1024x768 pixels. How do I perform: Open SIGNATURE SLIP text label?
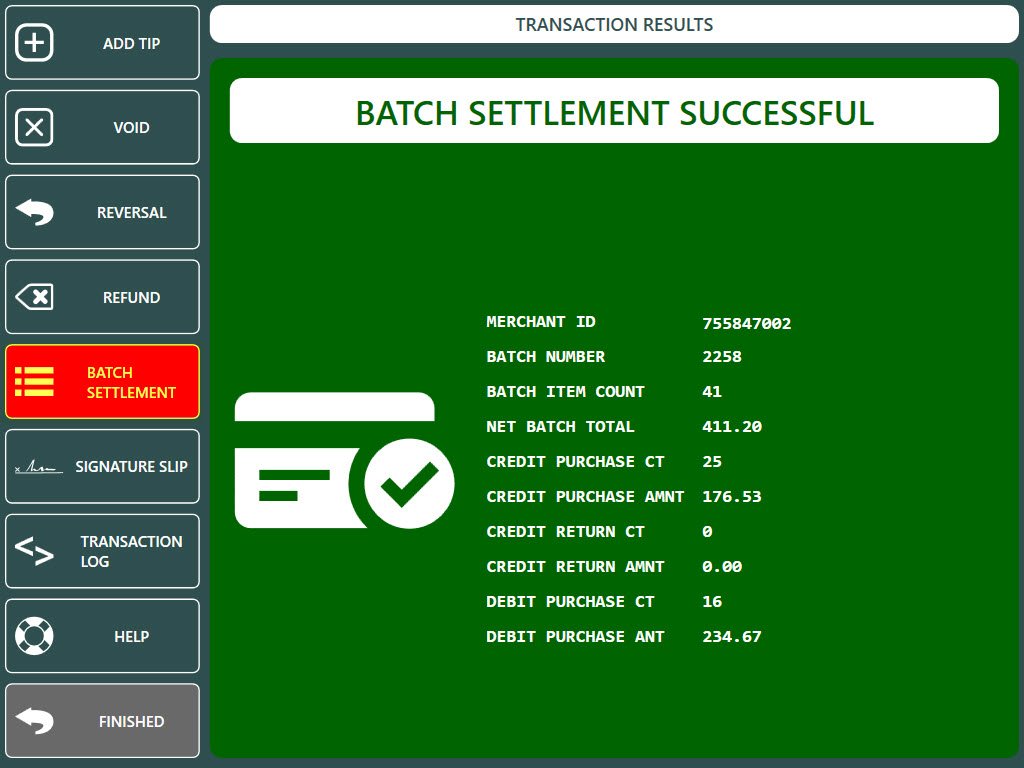131,467
